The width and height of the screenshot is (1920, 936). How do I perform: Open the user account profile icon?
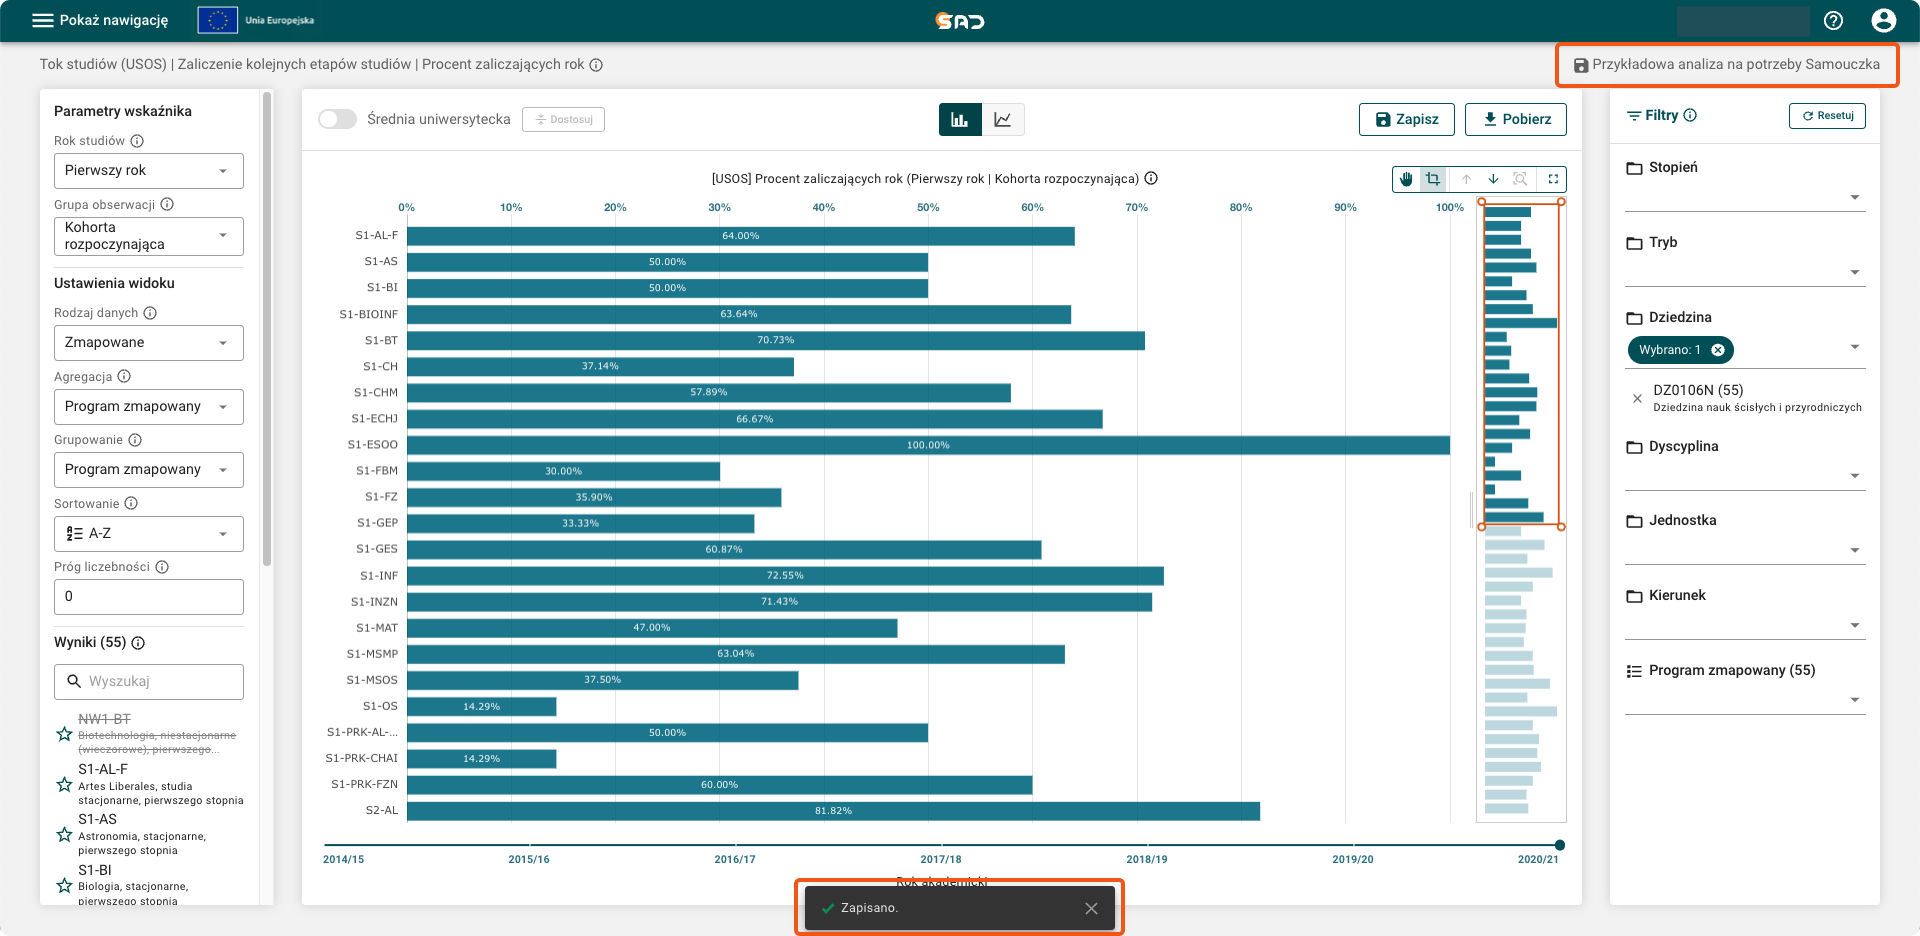point(1883,21)
